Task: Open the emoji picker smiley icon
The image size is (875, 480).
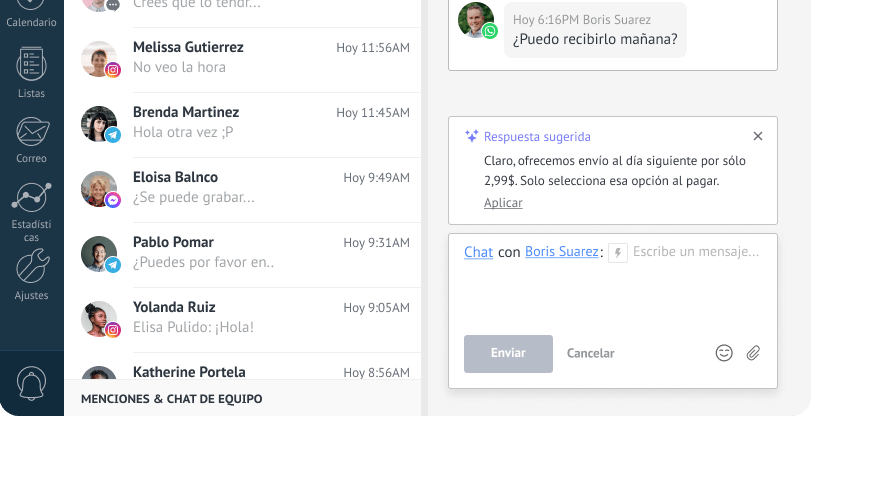Action: click(724, 353)
